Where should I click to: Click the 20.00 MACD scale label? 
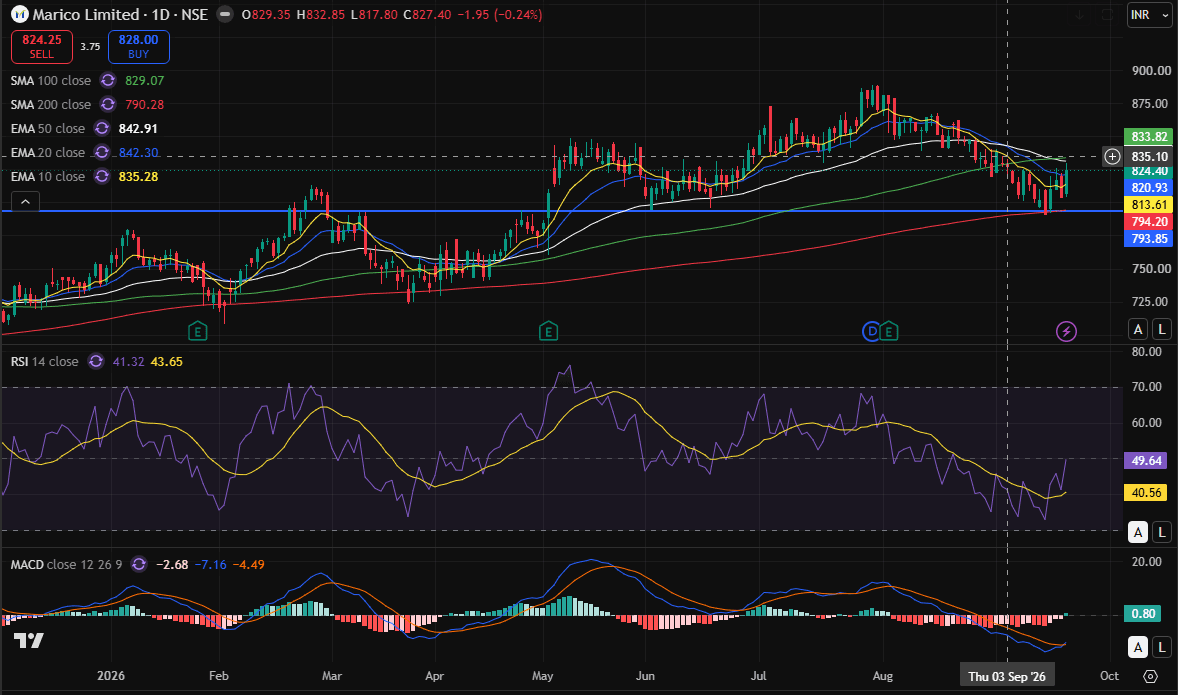pyautogui.click(x=1146, y=561)
